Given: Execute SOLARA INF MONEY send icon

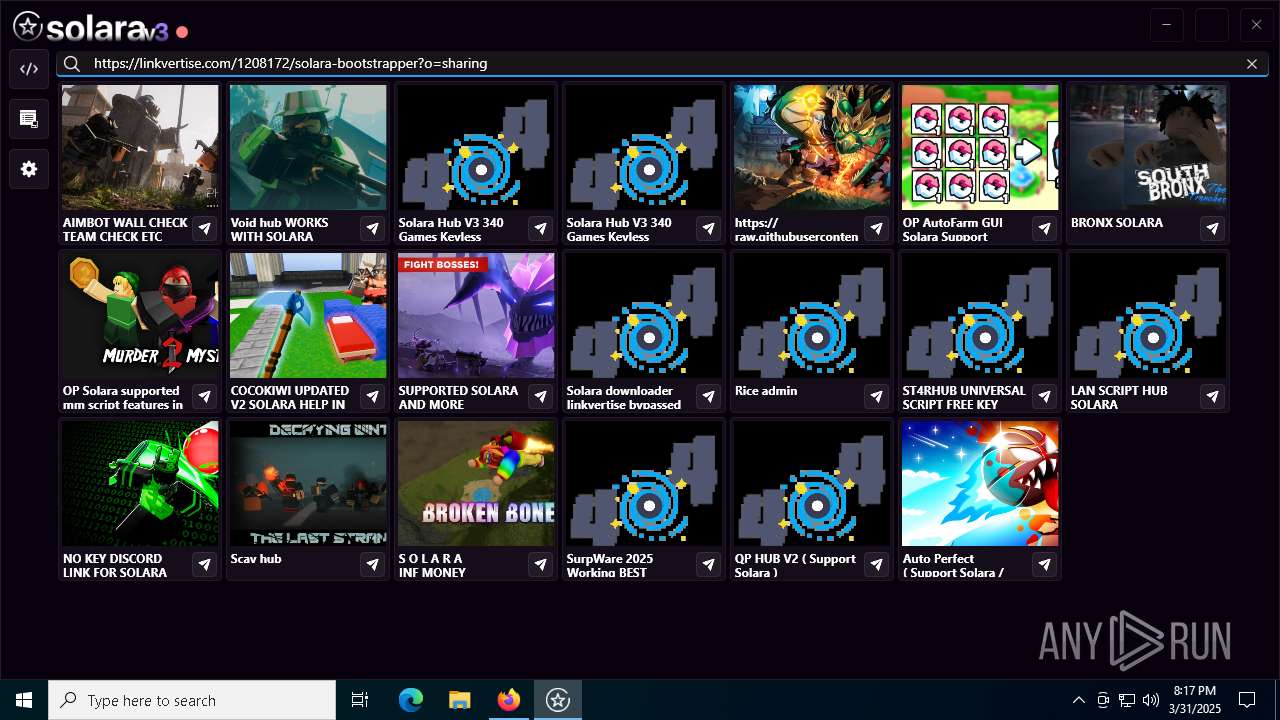Looking at the screenshot, I should tap(541, 565).
